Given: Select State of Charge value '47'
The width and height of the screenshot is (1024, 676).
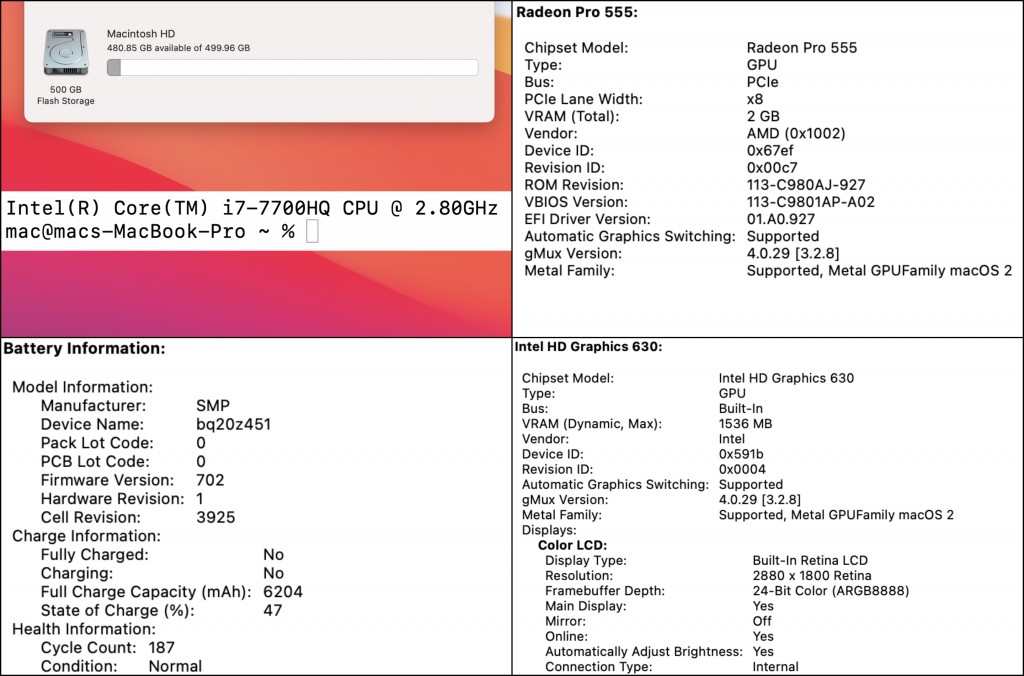Looking at the screenshot, I should [x=272, y=611].
